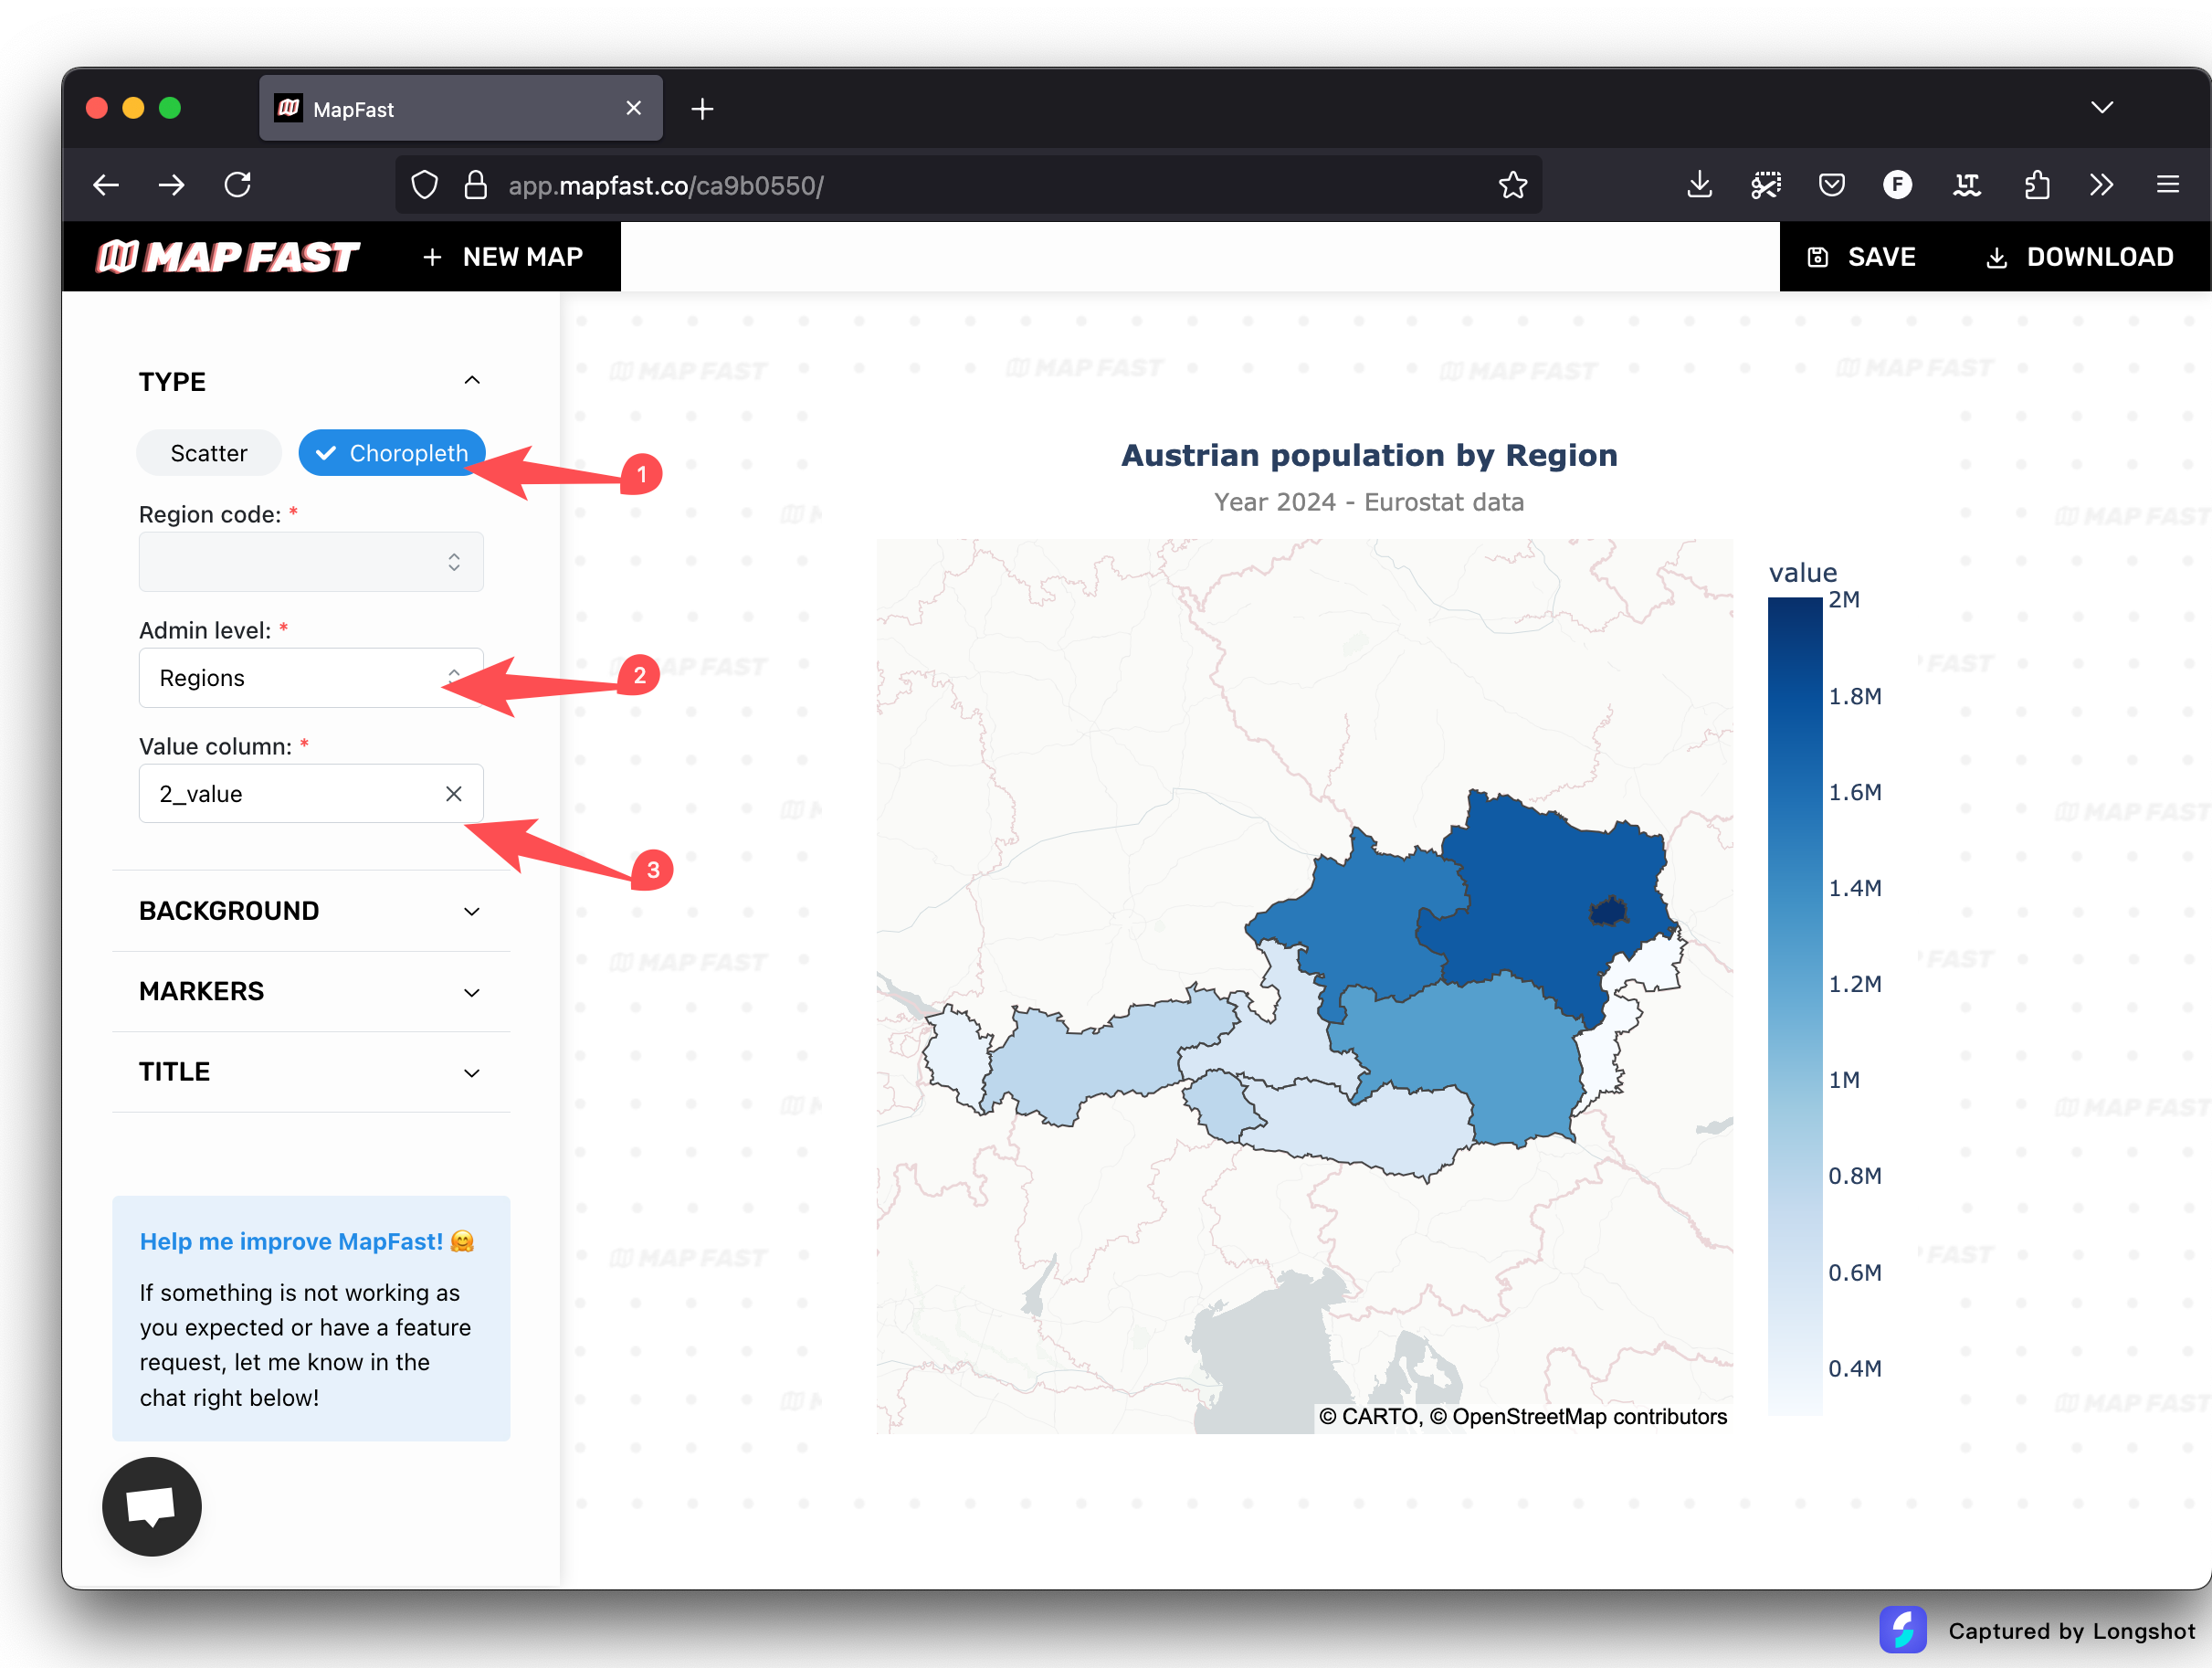2212x1668 pixels.
Task: Go forward to the next page
Action: coord(172,185)
